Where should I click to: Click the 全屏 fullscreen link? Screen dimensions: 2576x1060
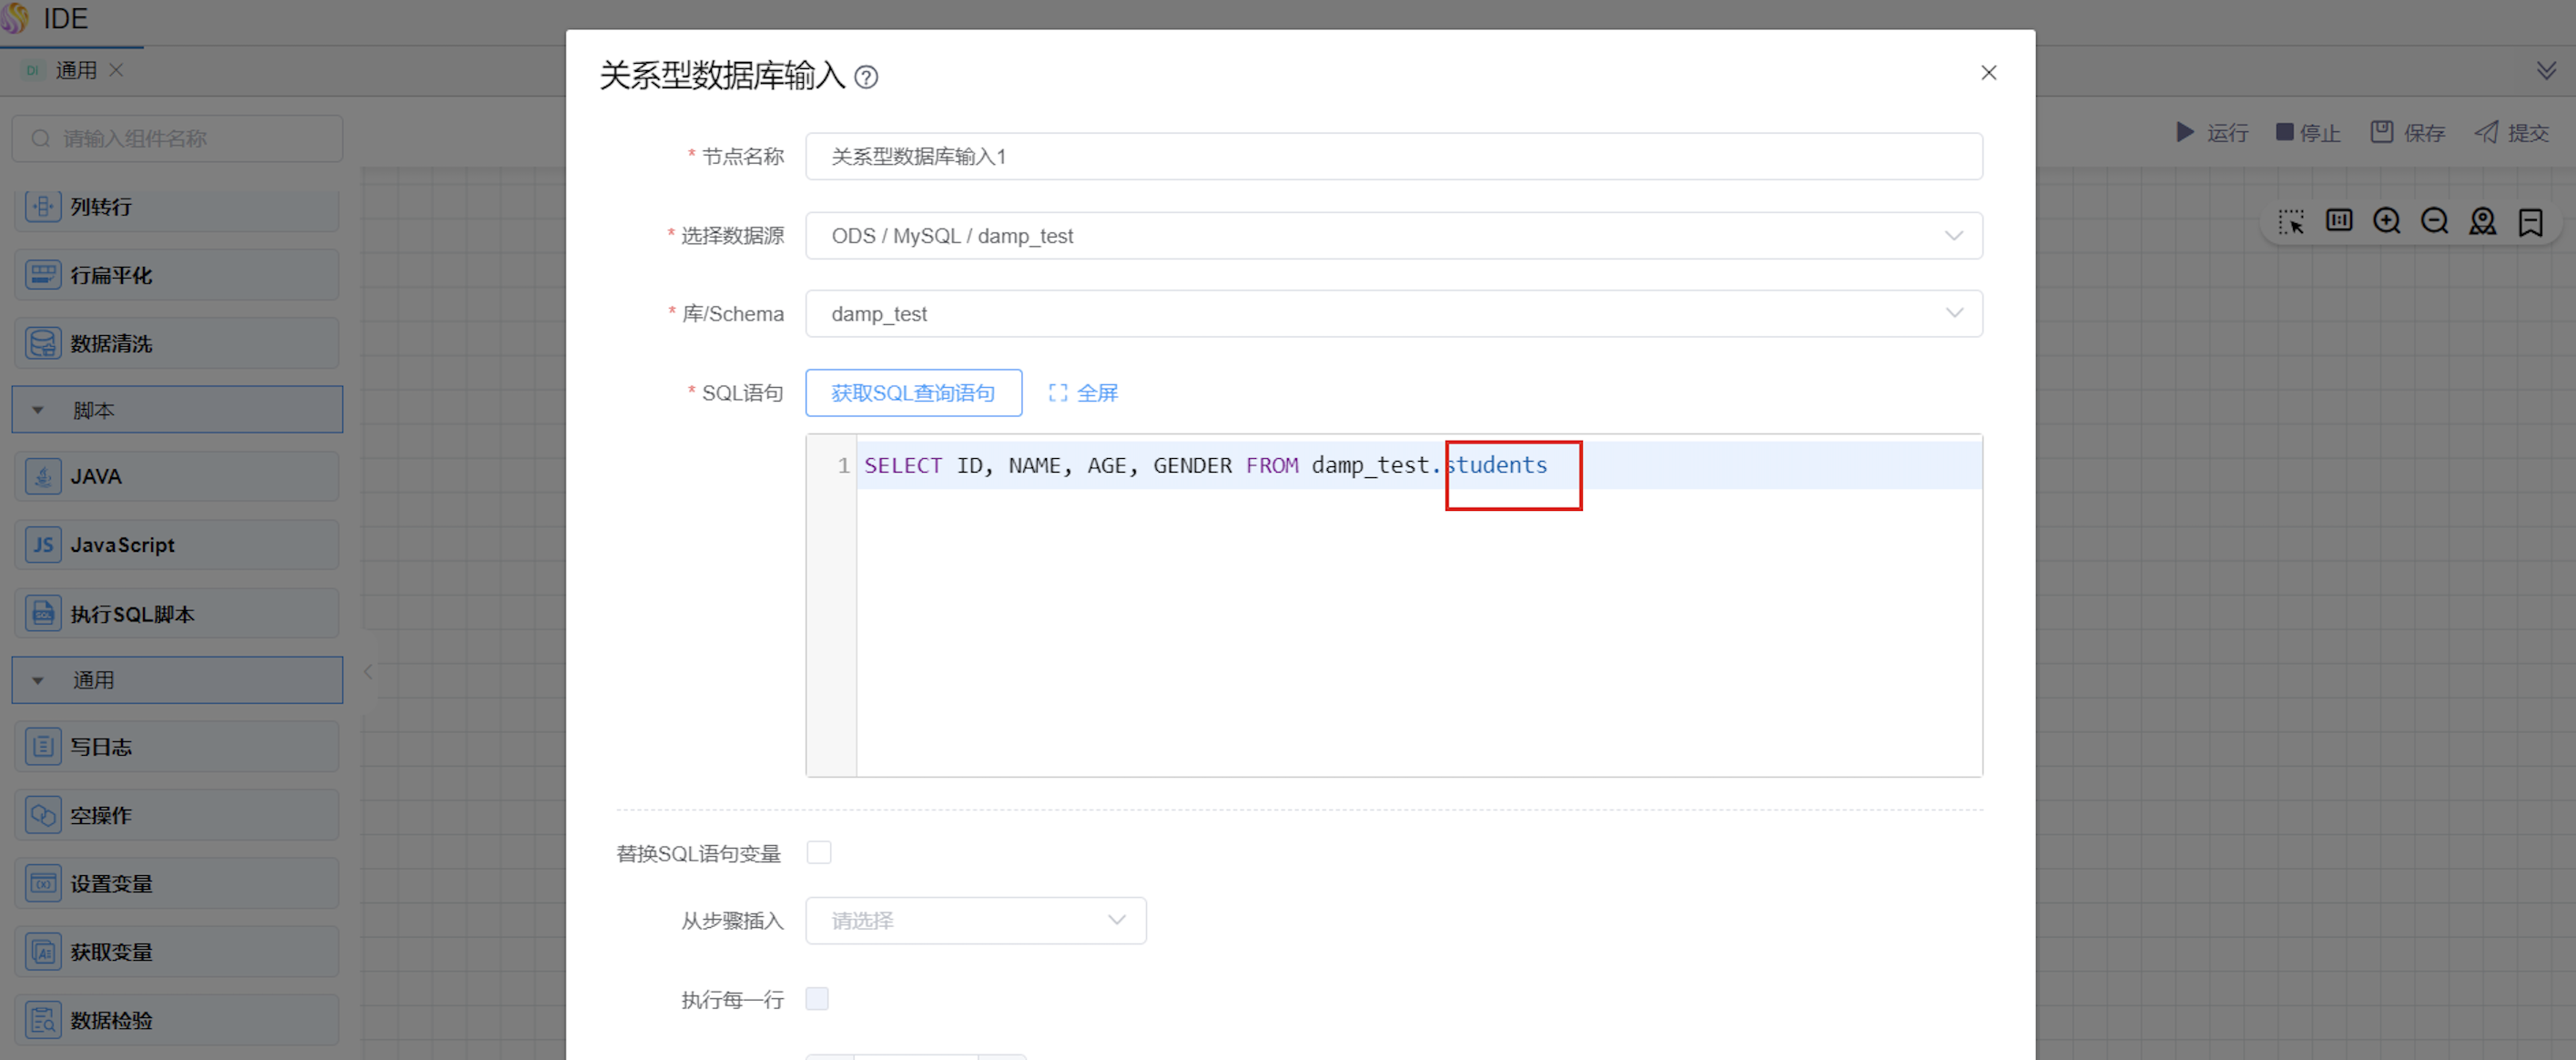1083,393
